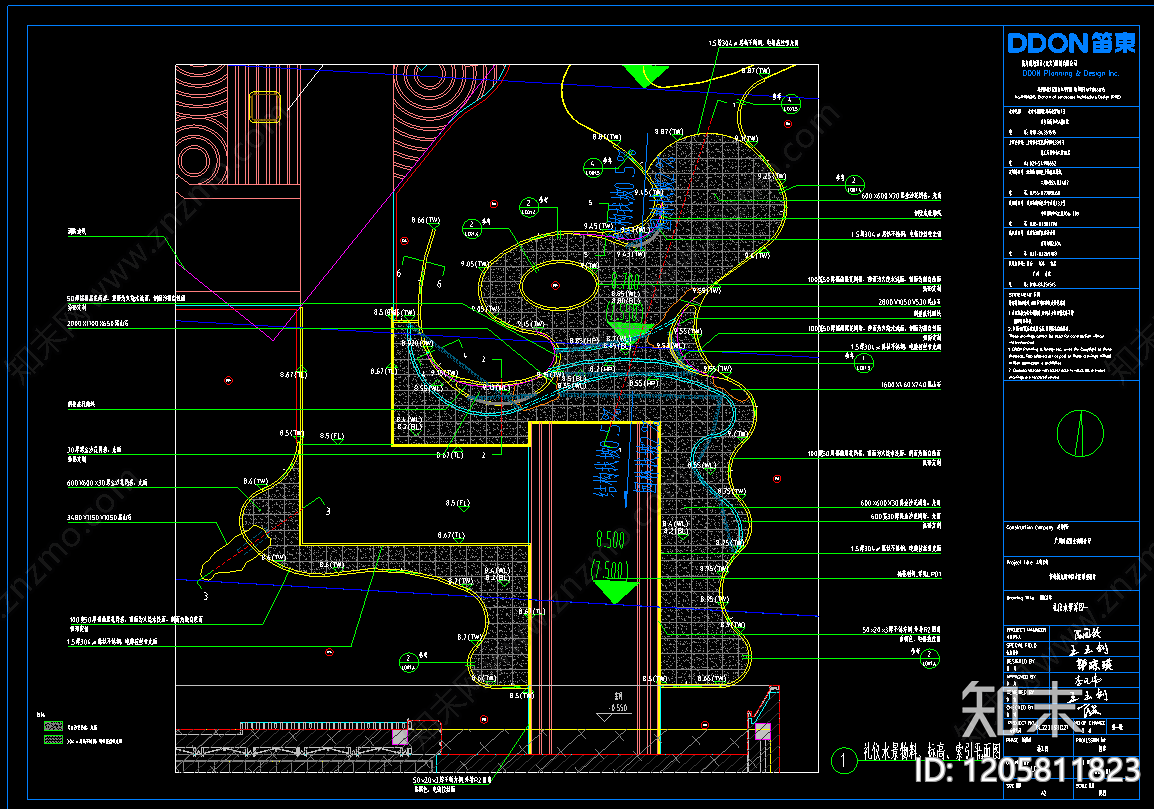Click the "PROJECT MANAGER" label

pos(1026,630)
